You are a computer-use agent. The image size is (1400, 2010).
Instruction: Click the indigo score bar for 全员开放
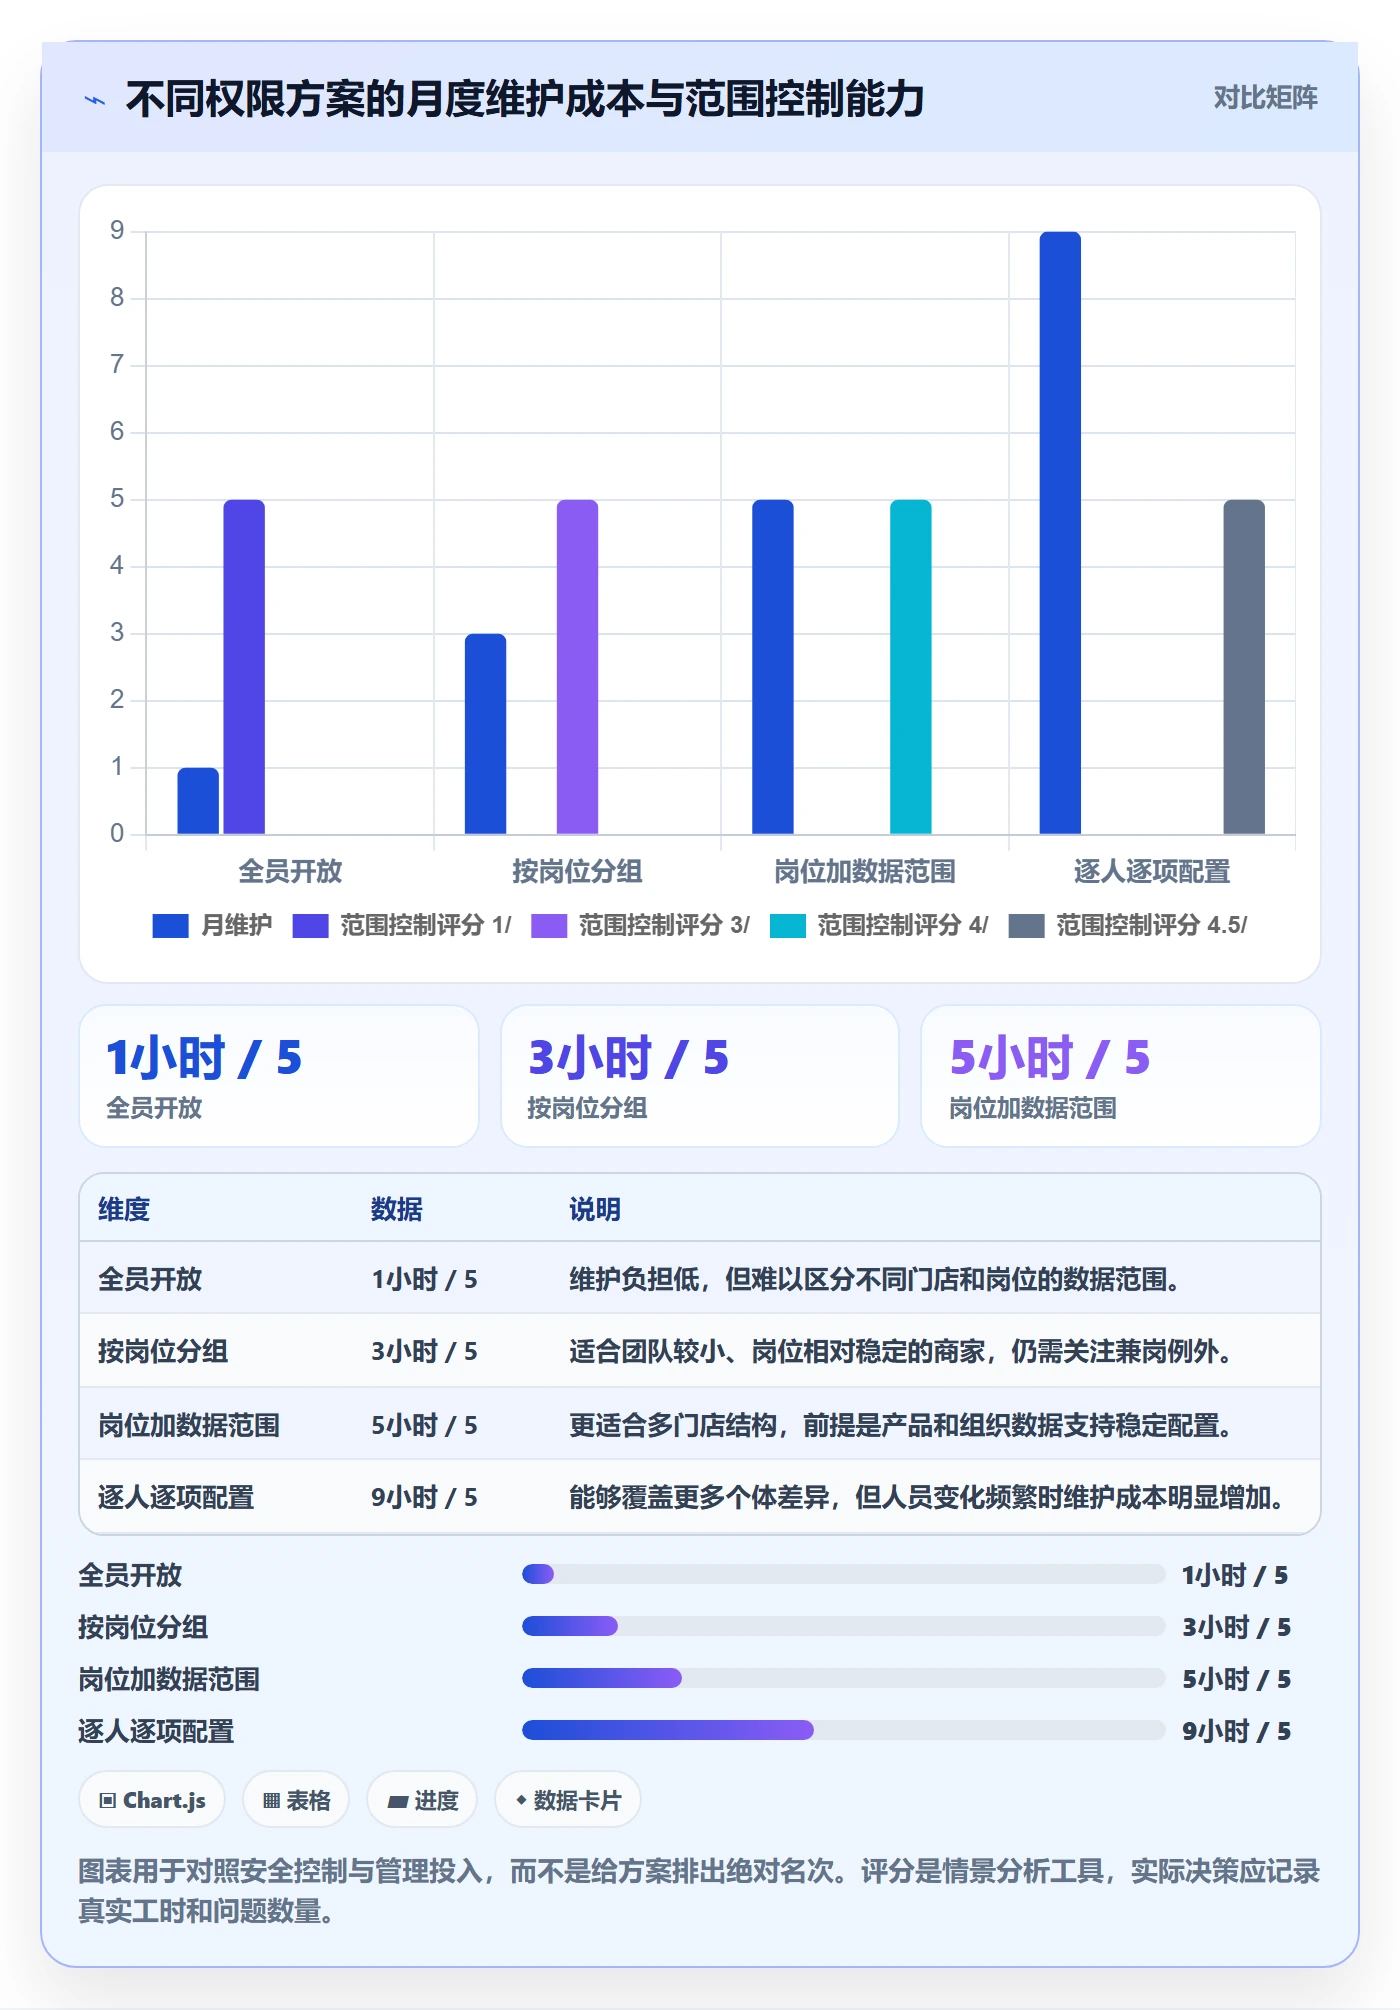click(x=244, y=666)
